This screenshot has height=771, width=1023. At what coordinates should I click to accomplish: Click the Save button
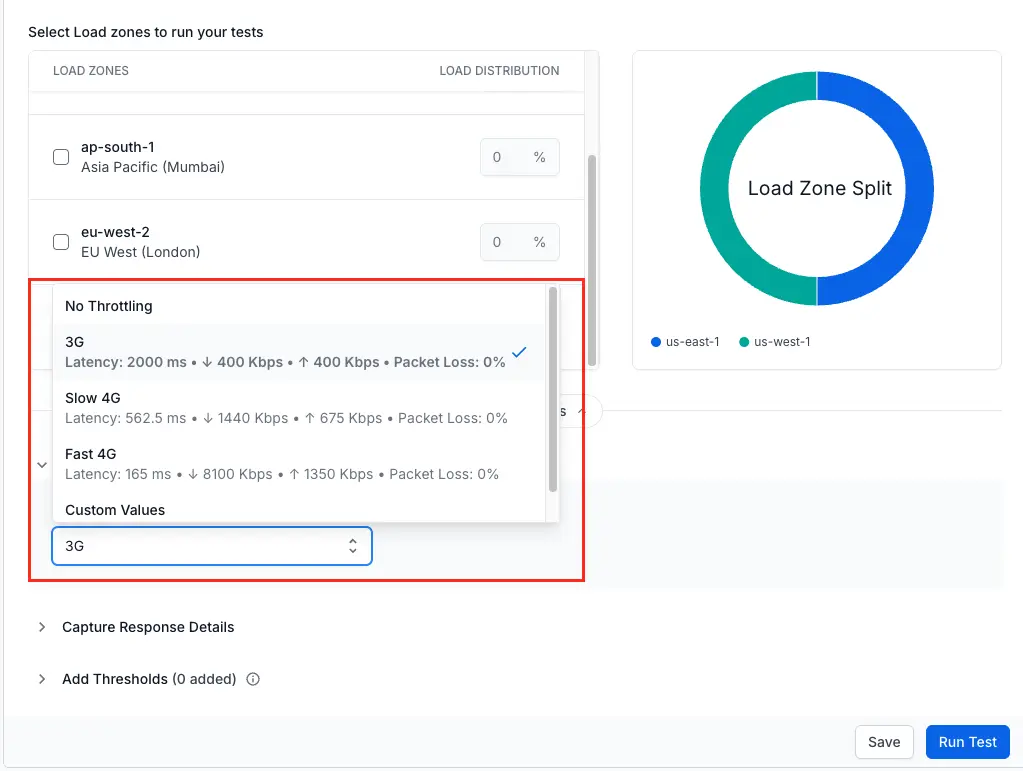[x=884, y=742]
